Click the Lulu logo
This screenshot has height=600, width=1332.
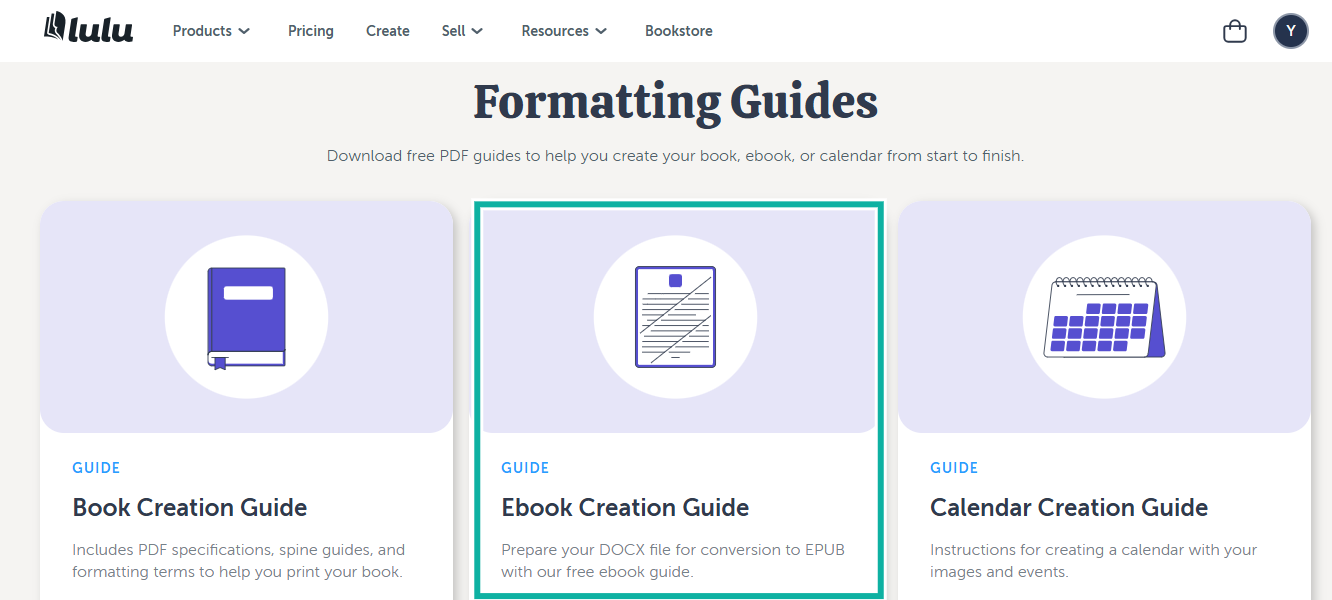(88, 29)
